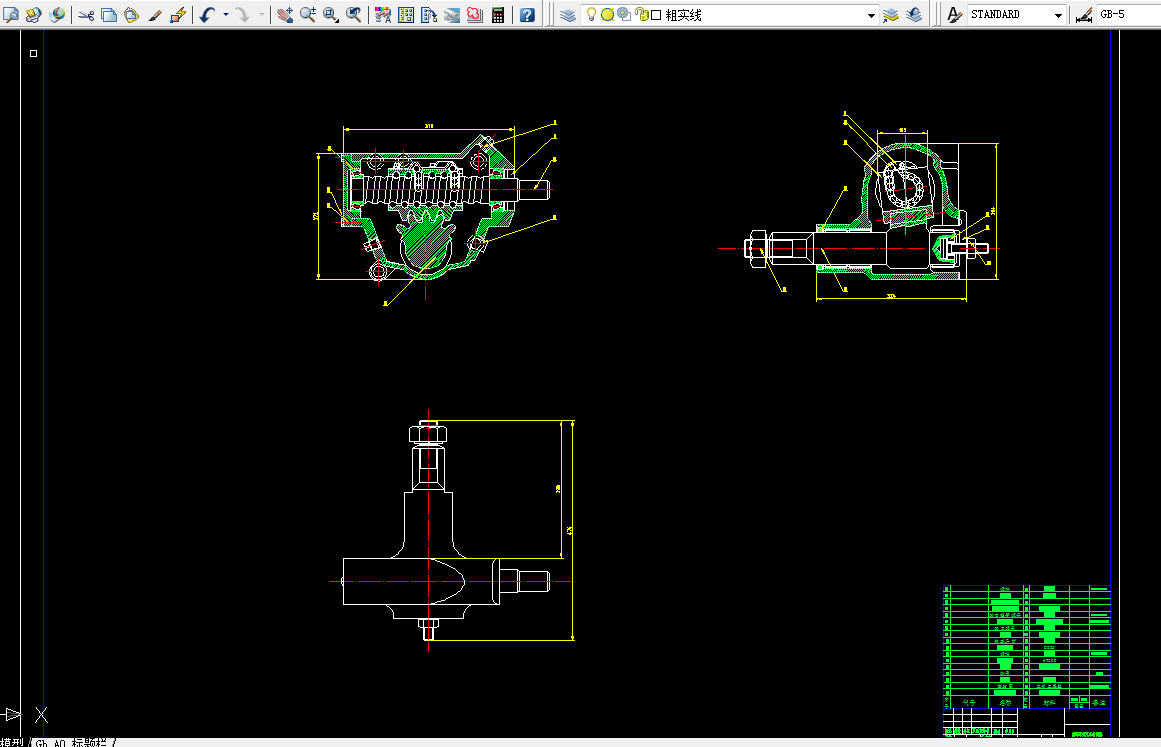The height and width of the screenshot is (747, 1161).
Task: Click the Zoom Previous icon
Action: (x=354, y=15)
